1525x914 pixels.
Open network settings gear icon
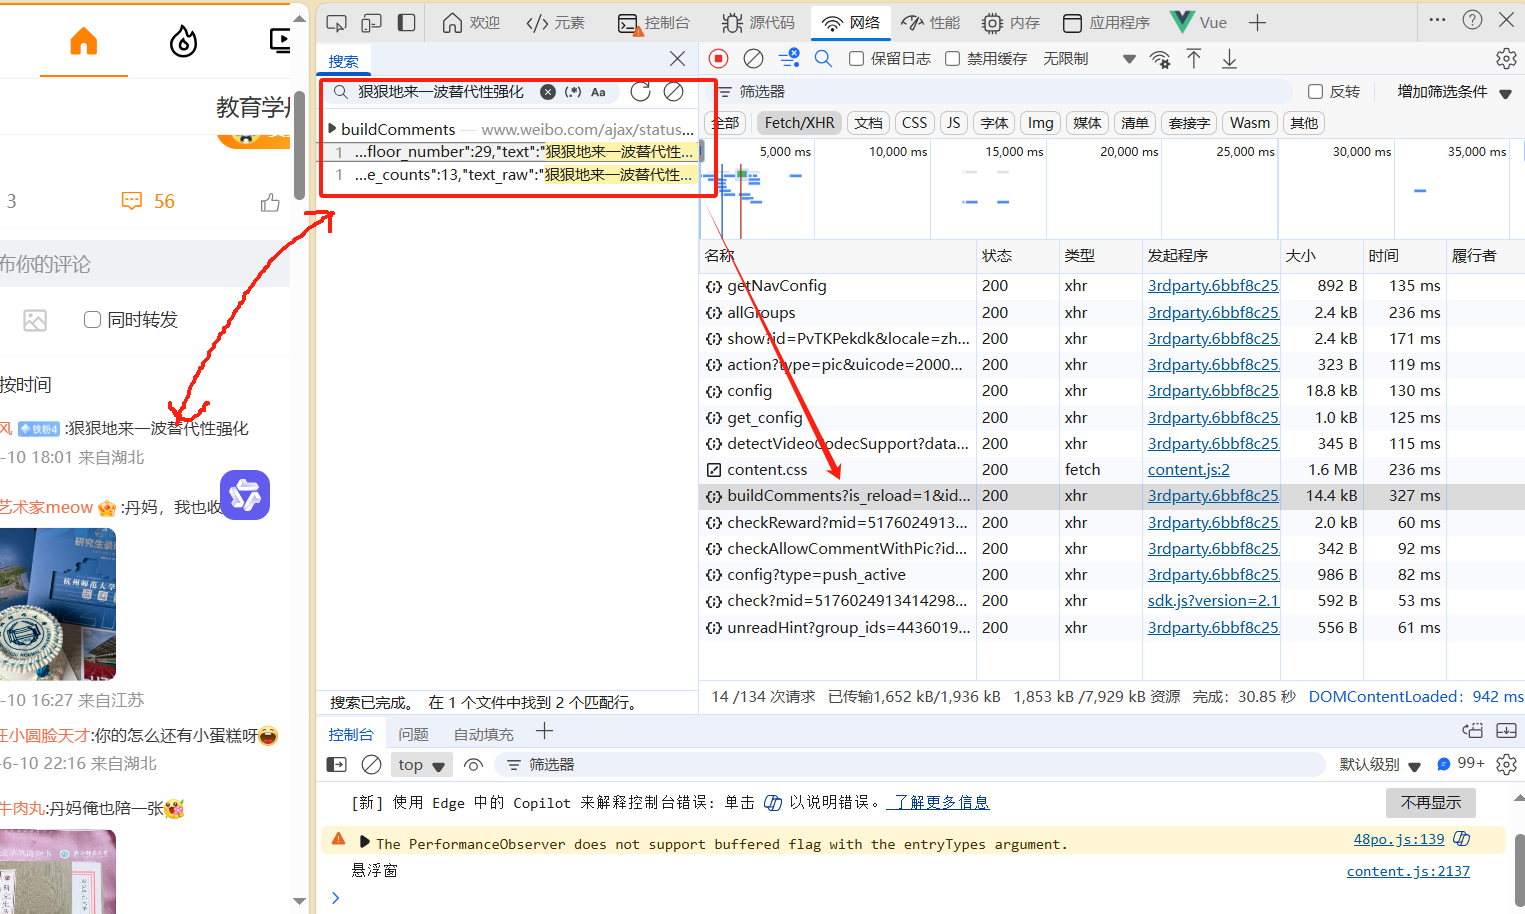[x=1506, y=59]
